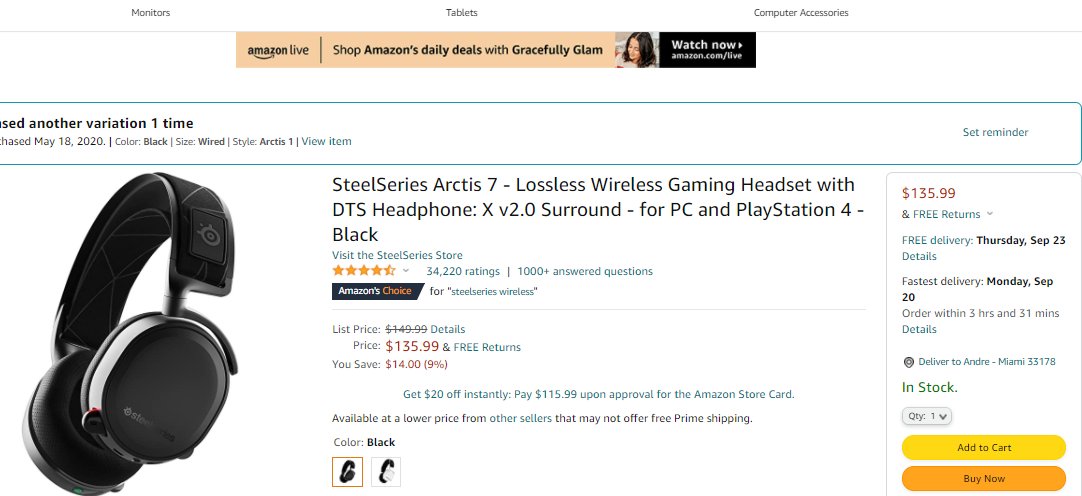Click the star rating icons

[363, 271]
